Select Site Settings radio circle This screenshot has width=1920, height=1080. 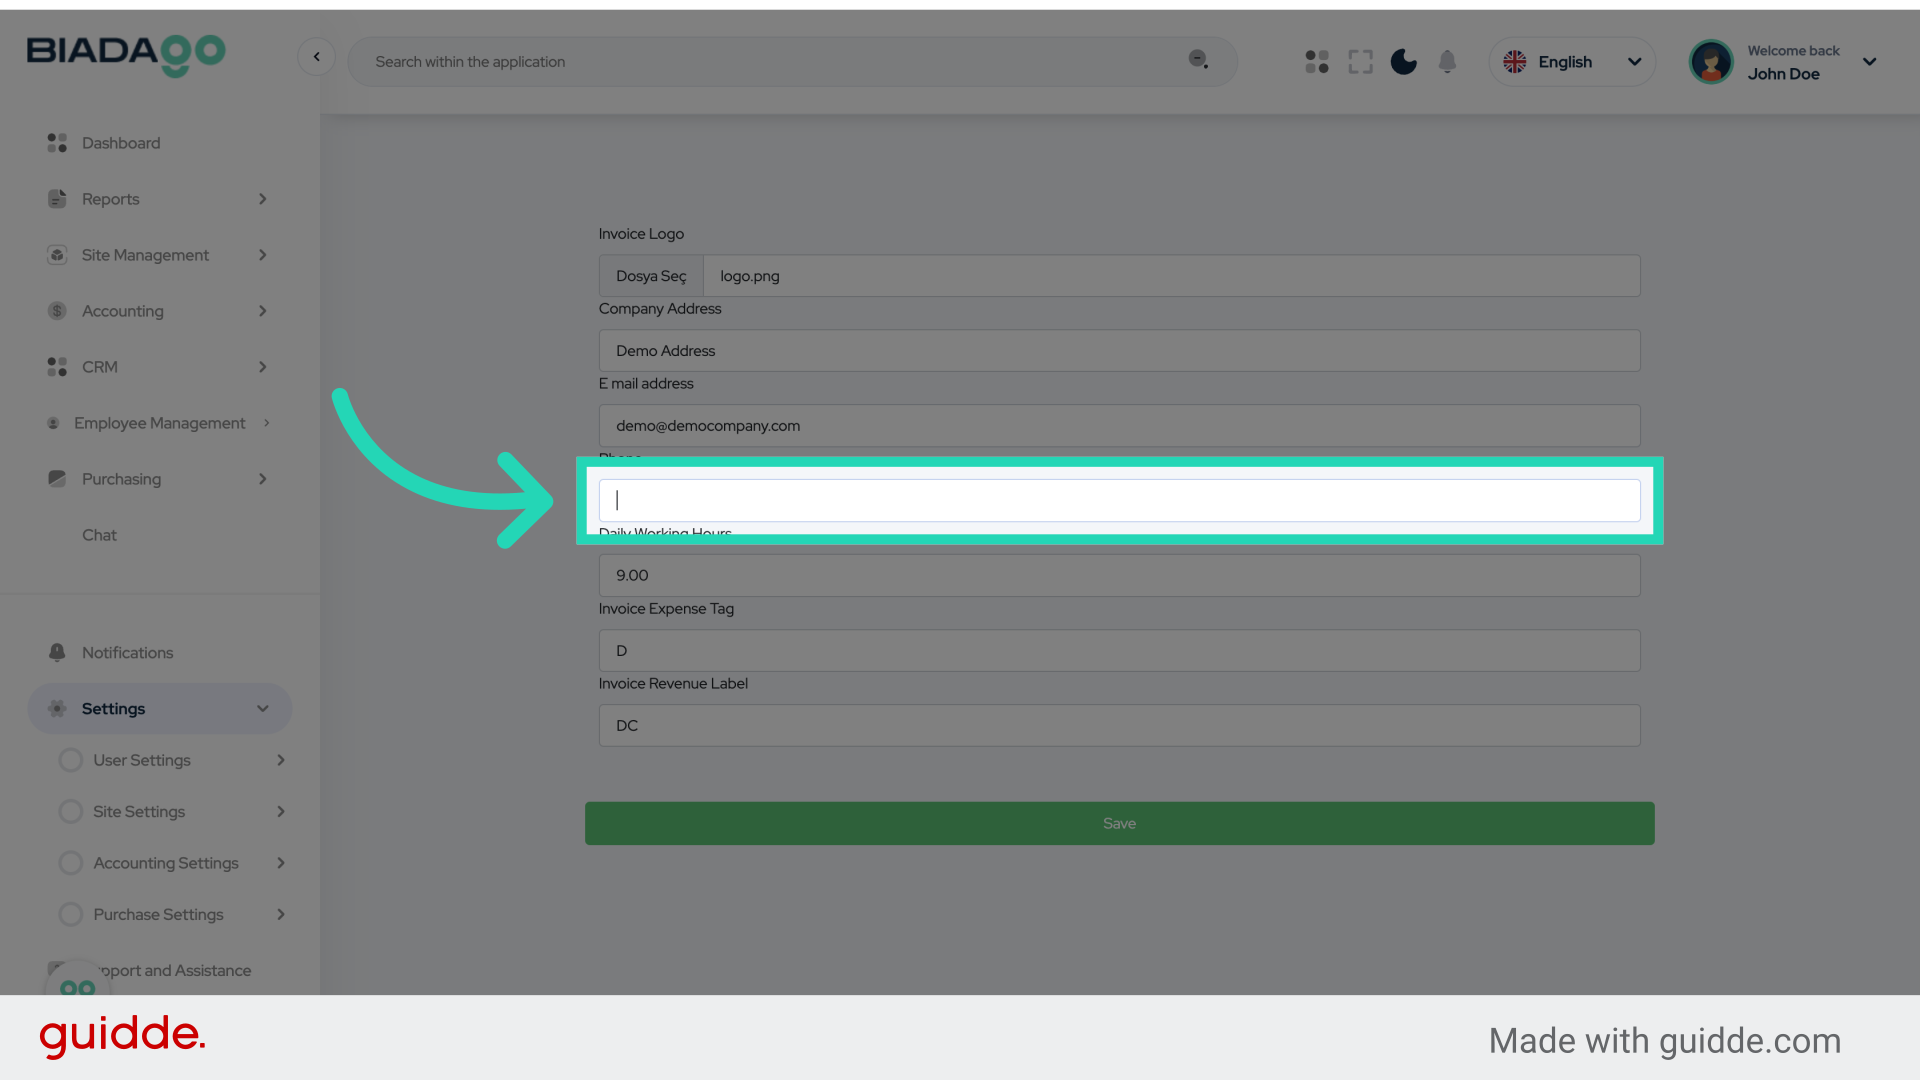coord(71,812)
